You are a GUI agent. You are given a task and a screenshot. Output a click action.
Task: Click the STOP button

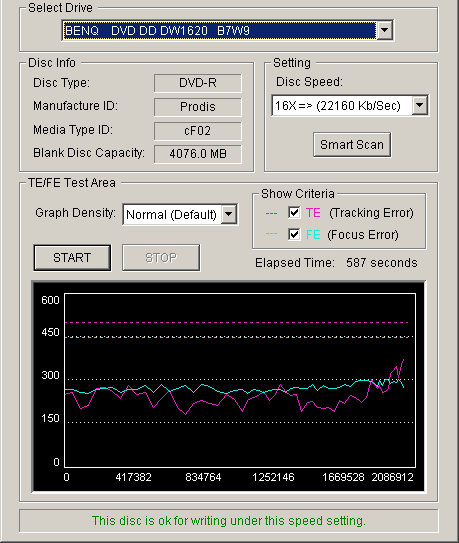point(161,258)
